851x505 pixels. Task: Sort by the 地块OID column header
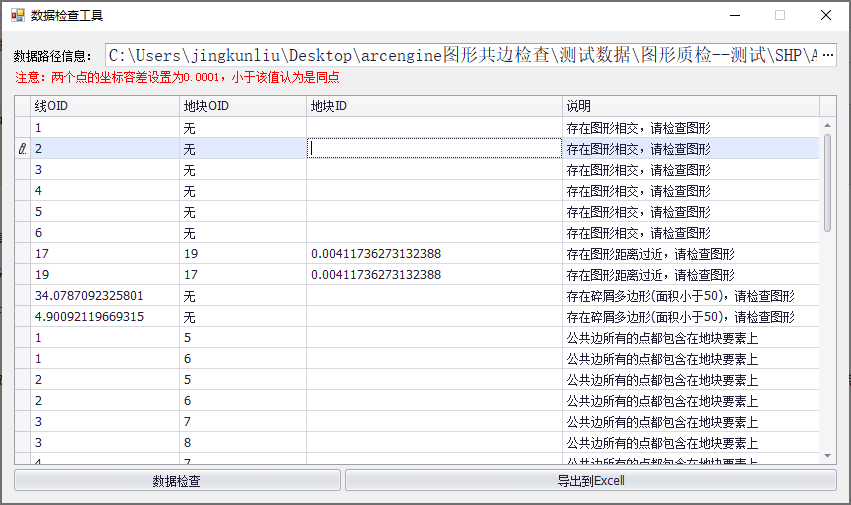(243, 106)
